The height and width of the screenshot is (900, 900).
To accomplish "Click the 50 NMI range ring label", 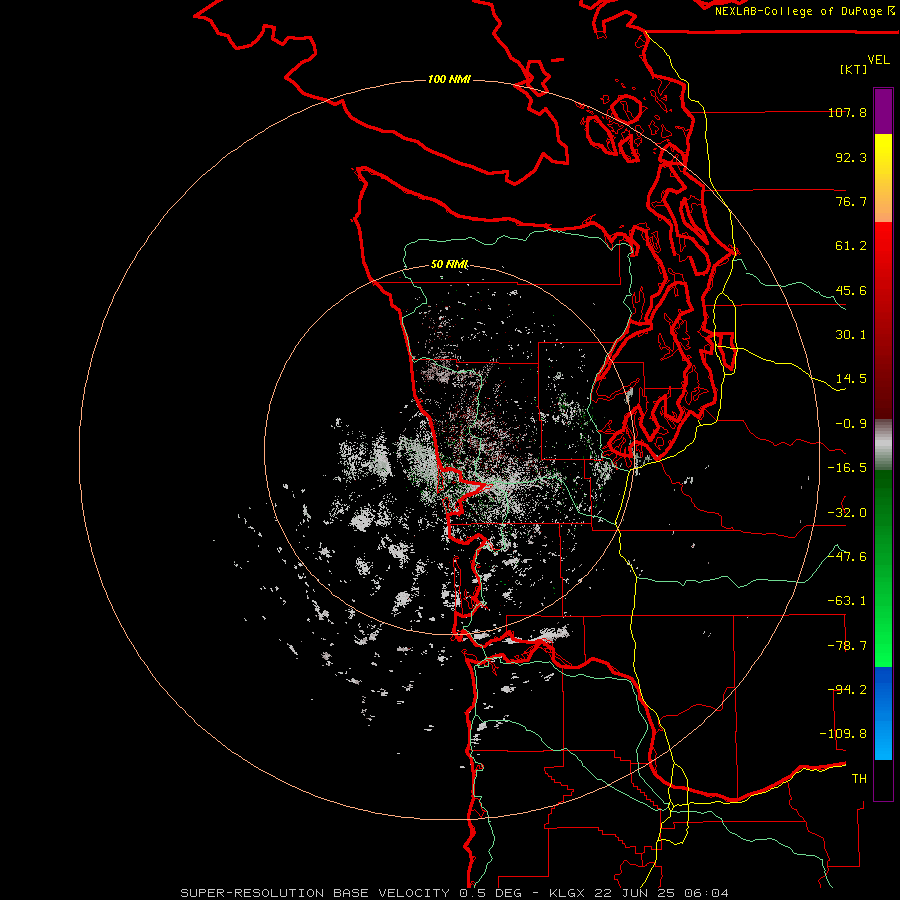I will pos(449,265).
